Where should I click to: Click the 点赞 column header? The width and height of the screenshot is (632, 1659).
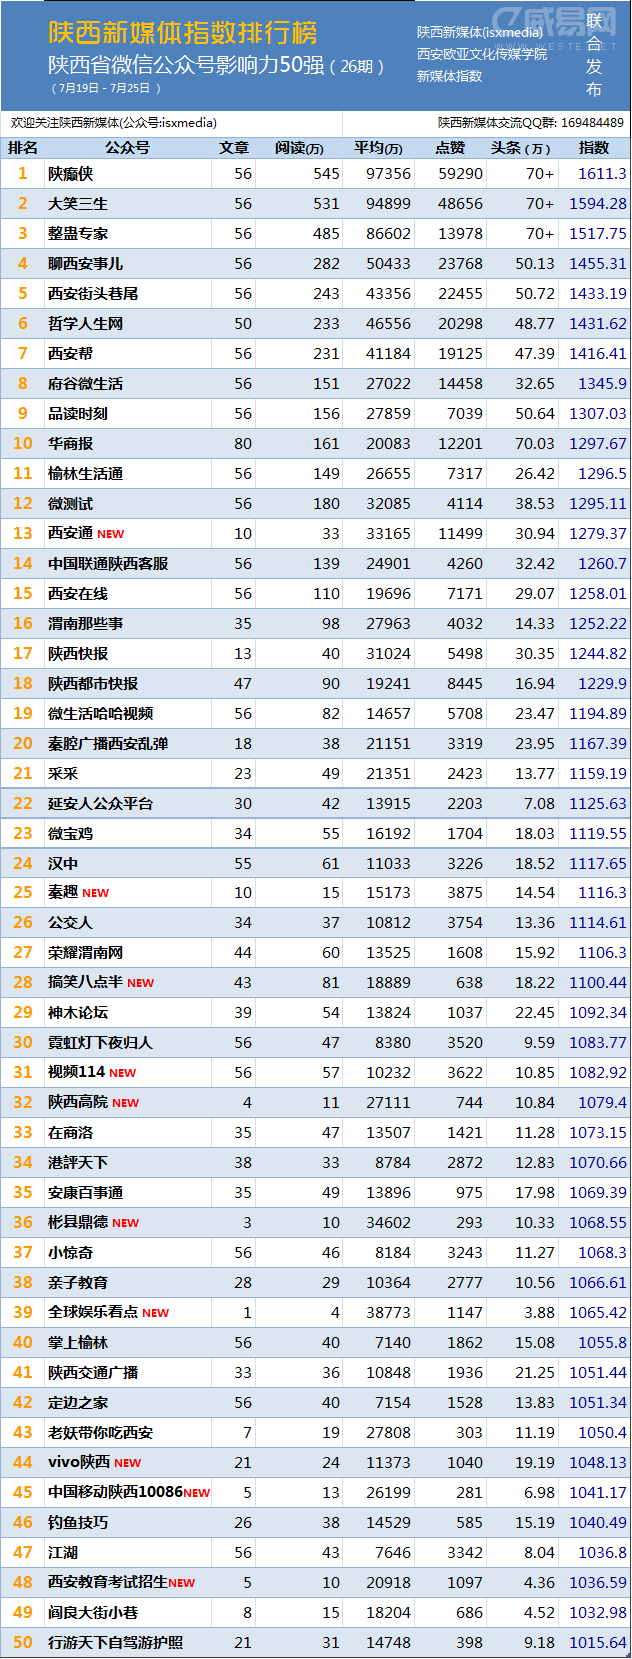451,148
